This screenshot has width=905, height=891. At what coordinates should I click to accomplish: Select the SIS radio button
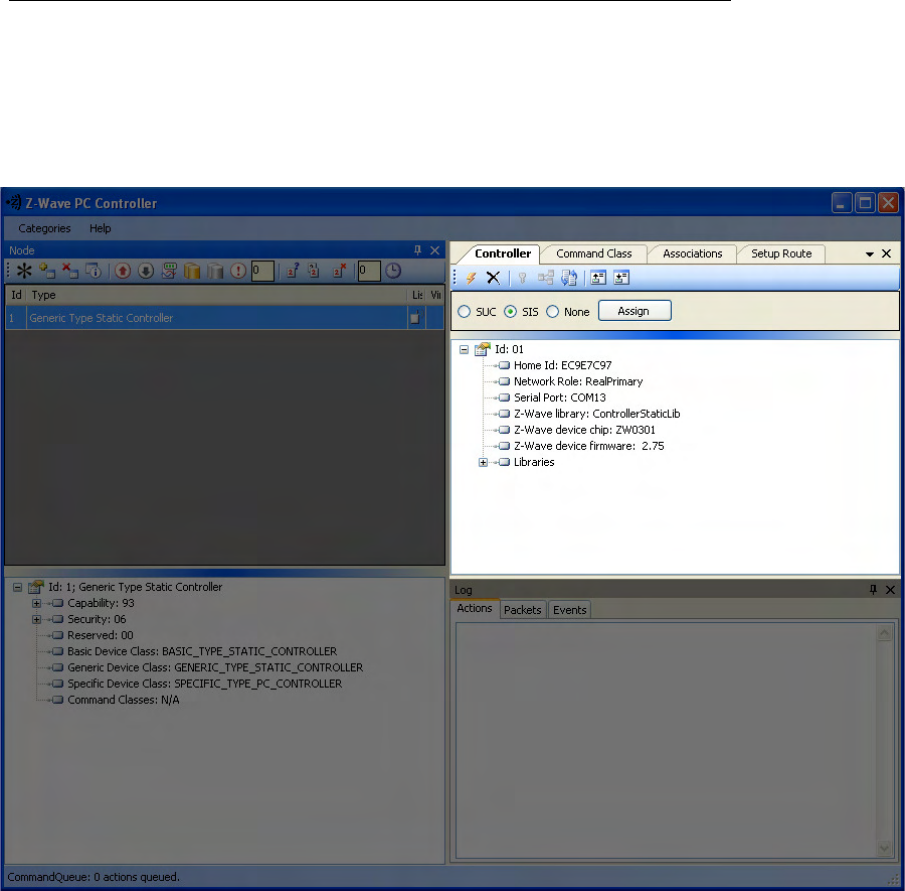coord(510,312)
